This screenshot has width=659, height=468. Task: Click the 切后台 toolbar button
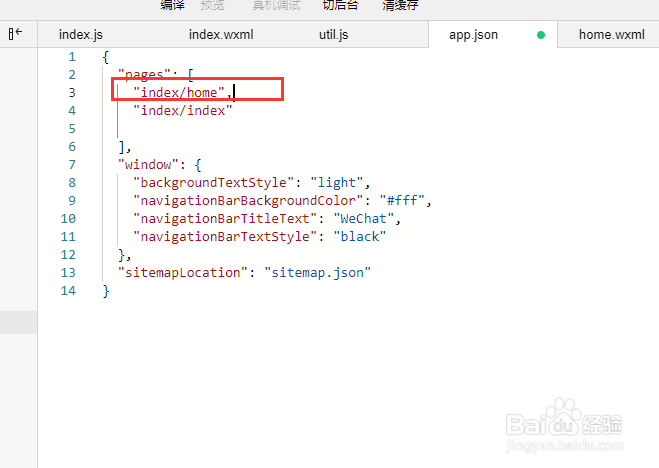point(340,5)
